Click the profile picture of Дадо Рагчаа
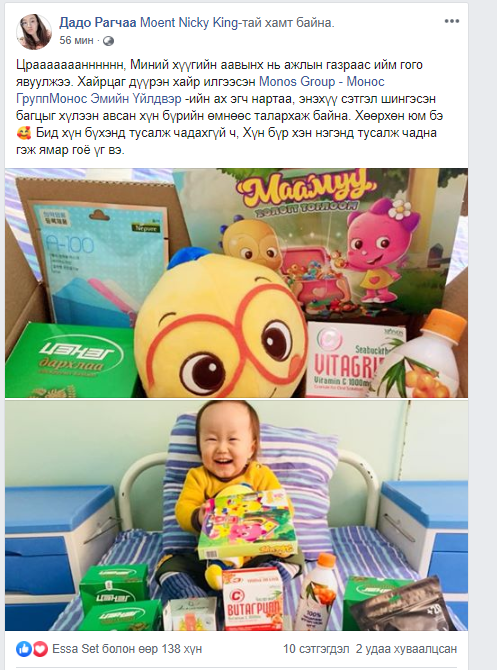The height and width of the screenshot is (670, 497). [x=33, y=31]
